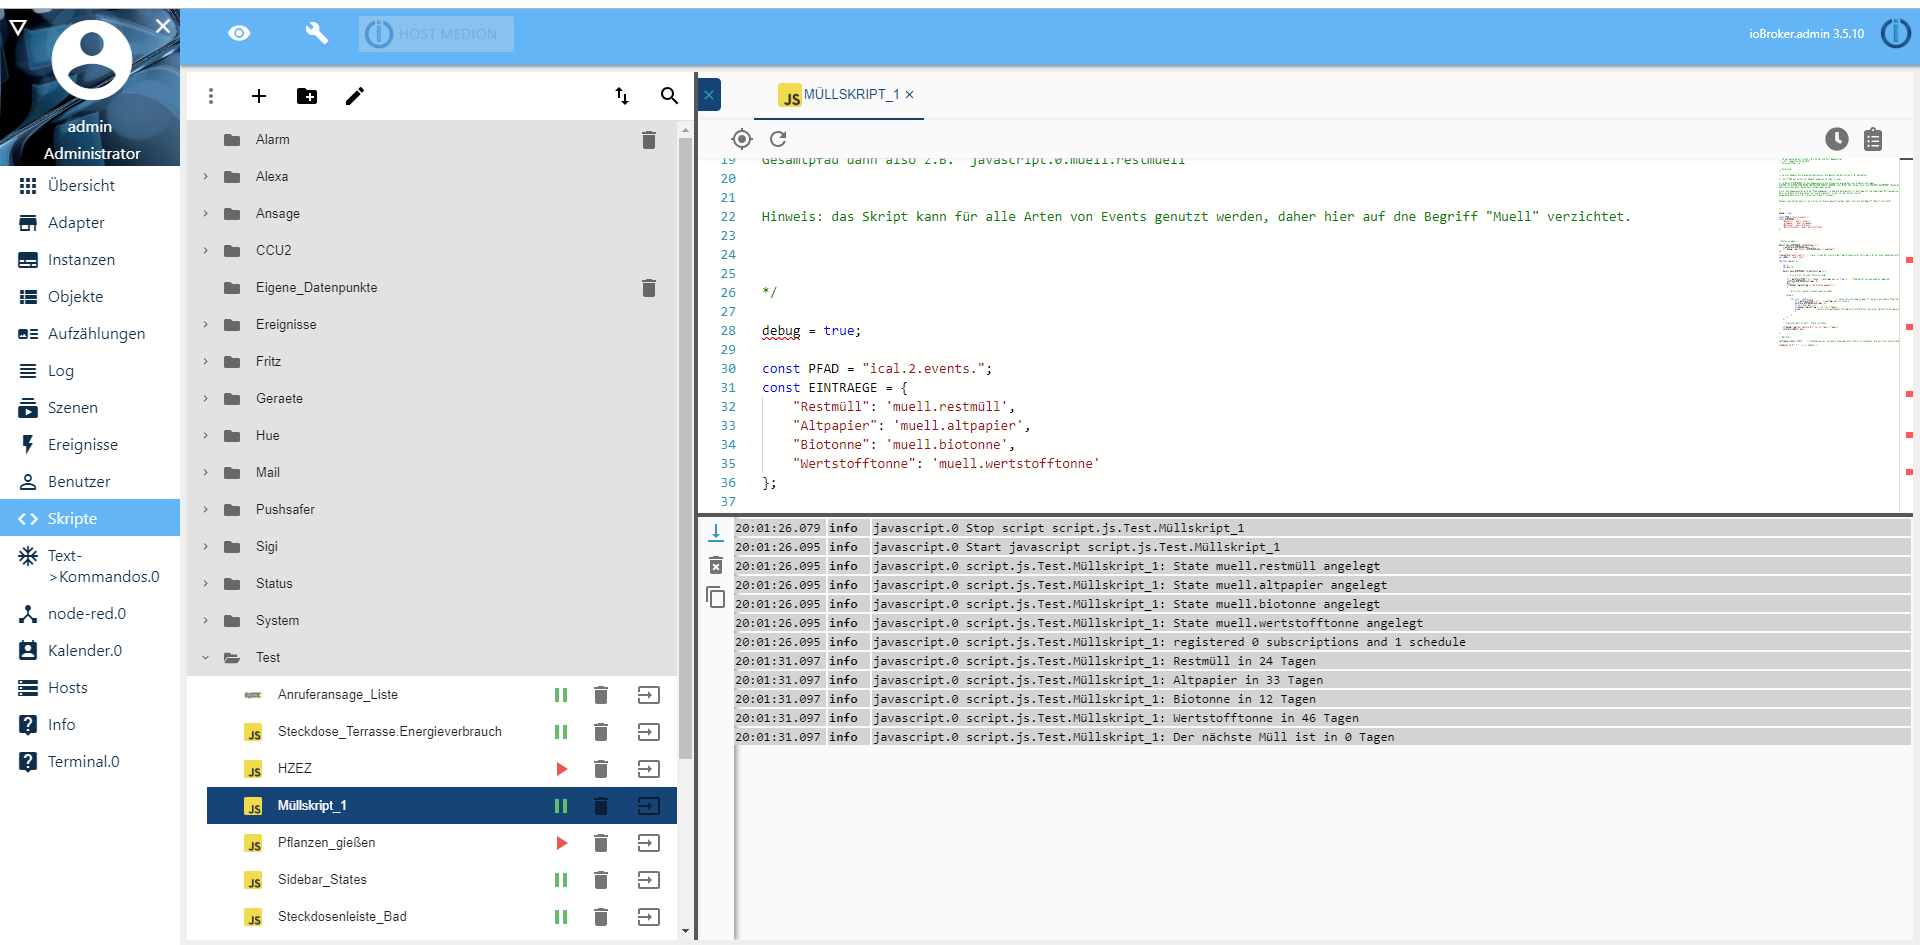The image size is (1920, 945).
Task: Close the admin drawer with X
Action: [163, 27]
